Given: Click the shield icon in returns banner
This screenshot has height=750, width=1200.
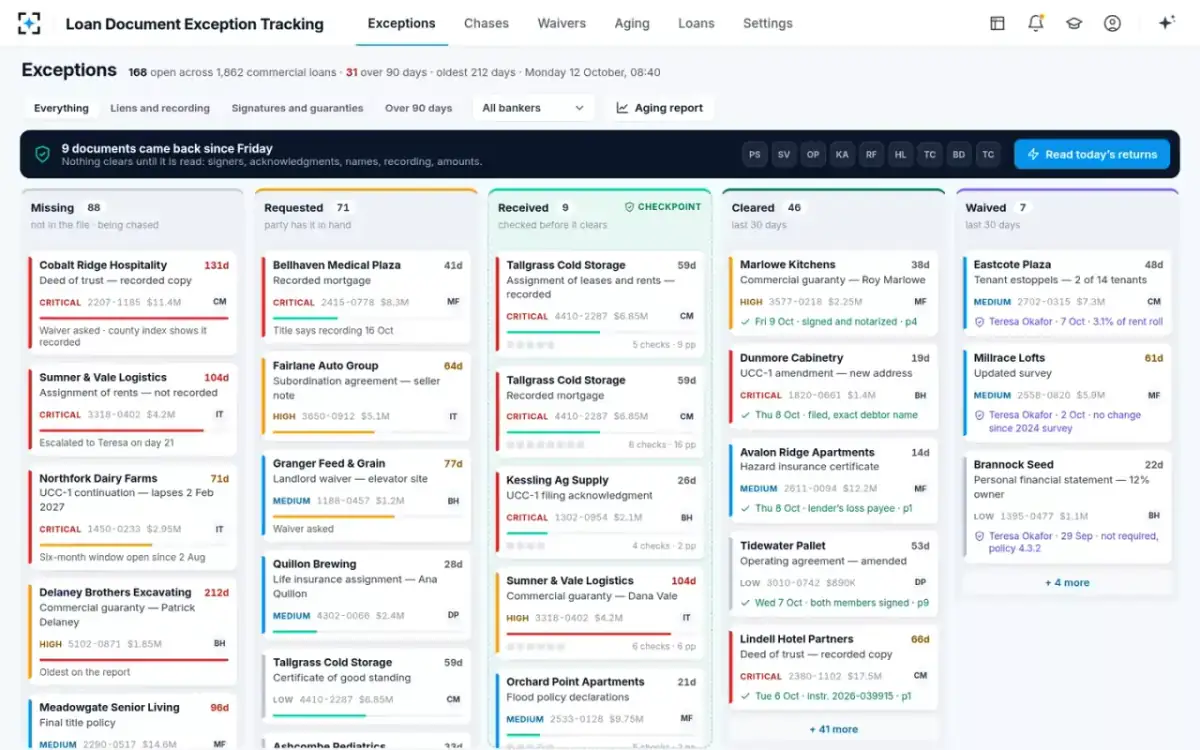Looking at the screenshot, I should [42, 154].
